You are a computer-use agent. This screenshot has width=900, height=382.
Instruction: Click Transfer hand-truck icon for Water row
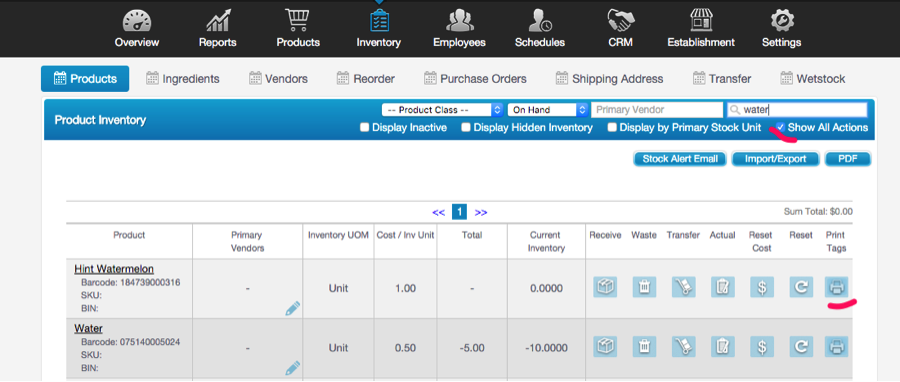[x=684, y=346]
